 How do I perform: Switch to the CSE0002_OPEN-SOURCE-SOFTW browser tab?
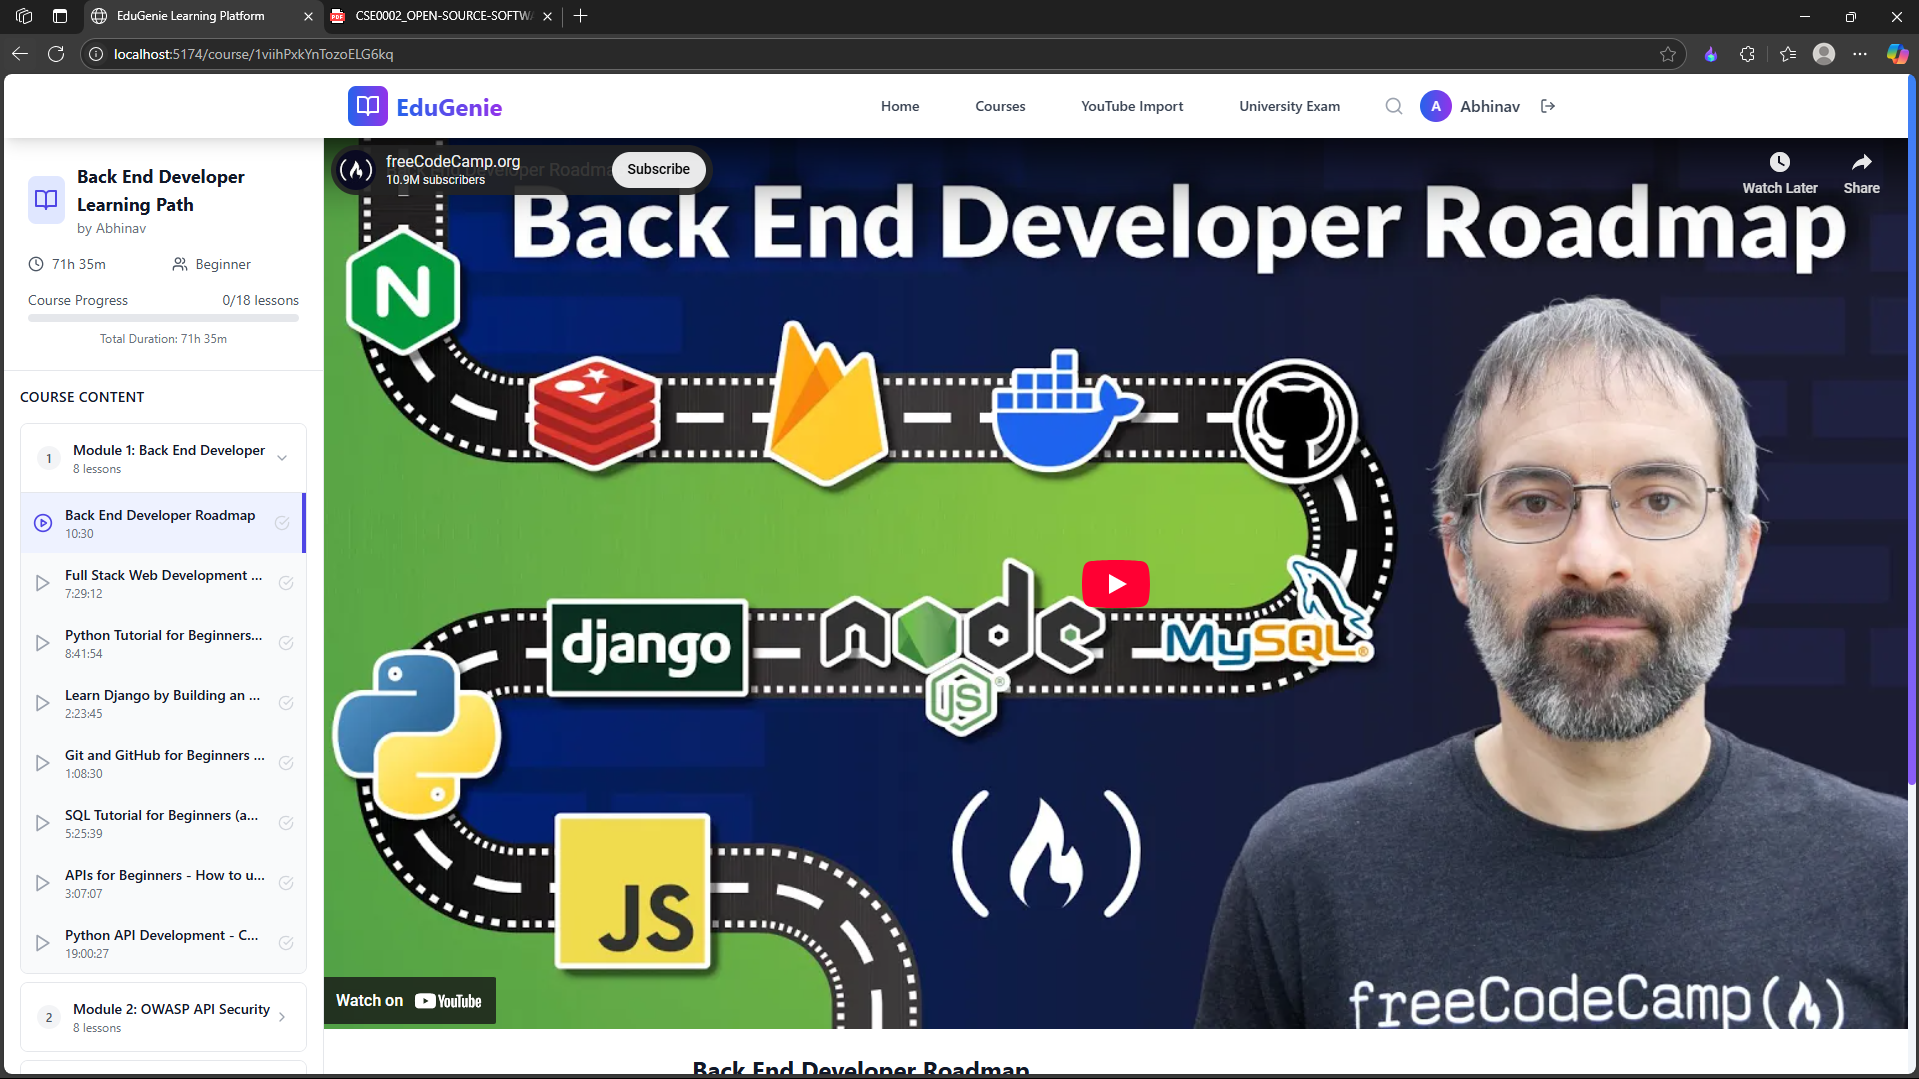442,16
